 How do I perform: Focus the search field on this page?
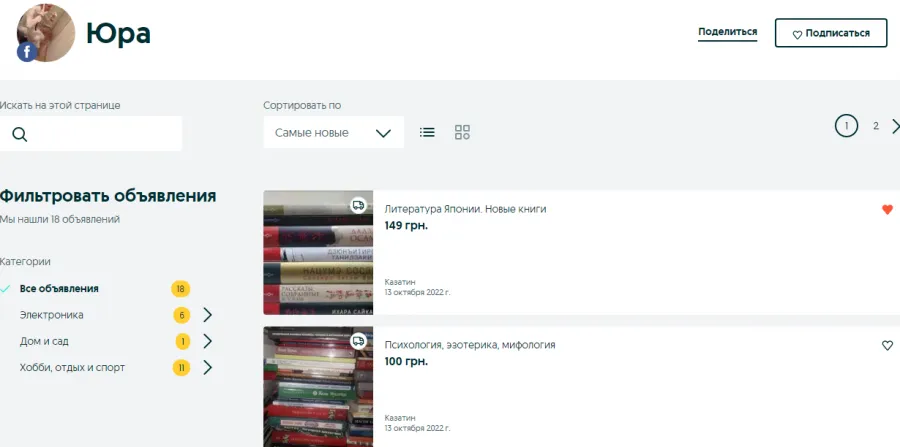point(91,134)
